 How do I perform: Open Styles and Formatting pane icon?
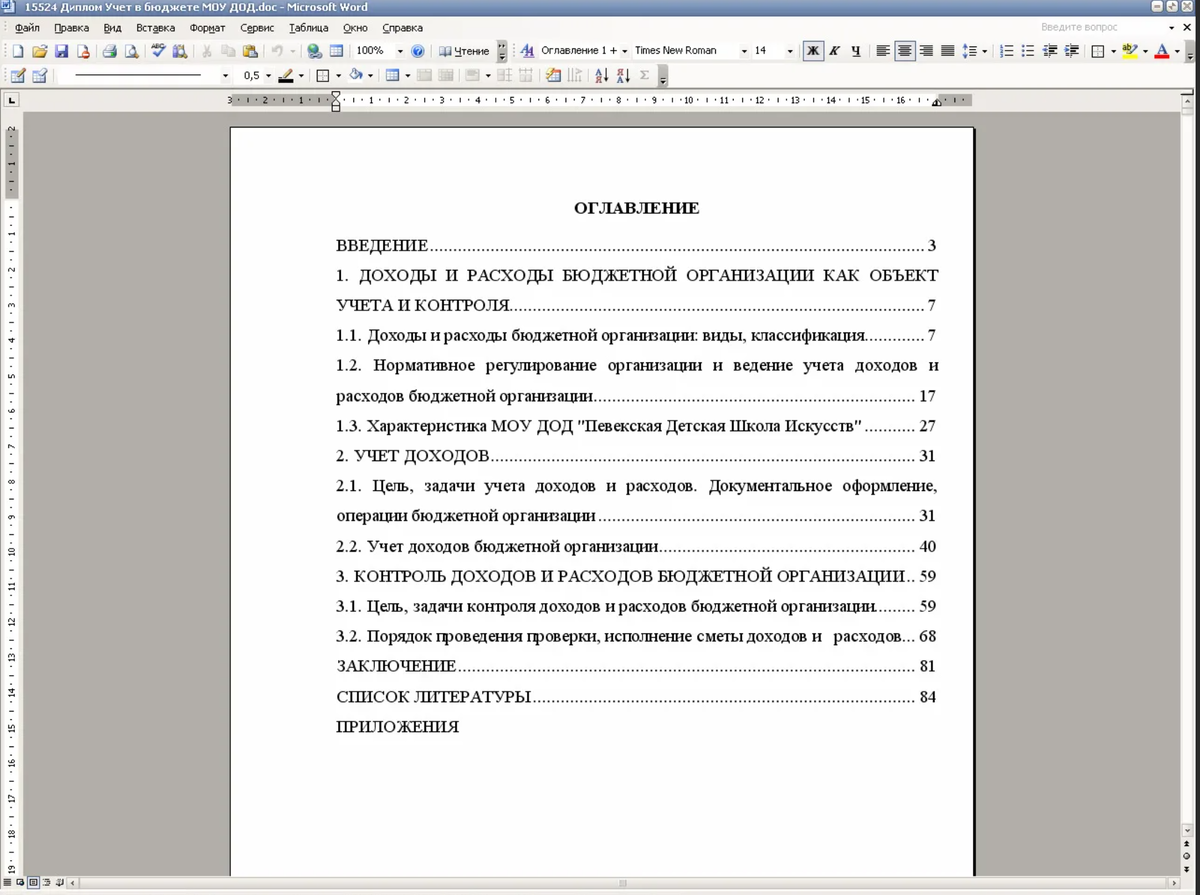click(527, 51)
